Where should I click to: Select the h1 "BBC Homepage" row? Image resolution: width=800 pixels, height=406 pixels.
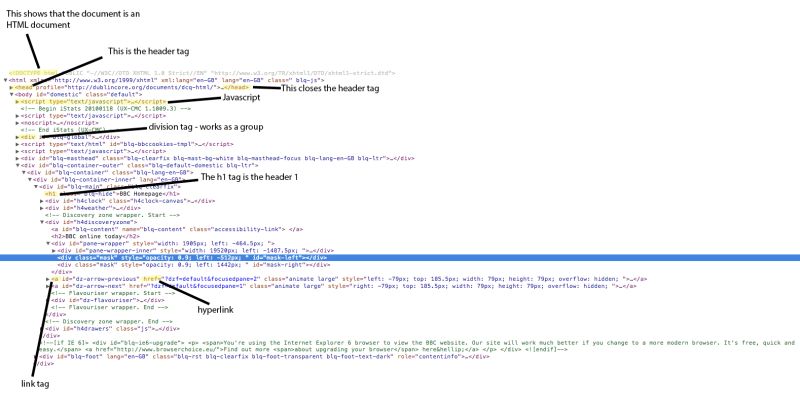(x=112, y=194)
